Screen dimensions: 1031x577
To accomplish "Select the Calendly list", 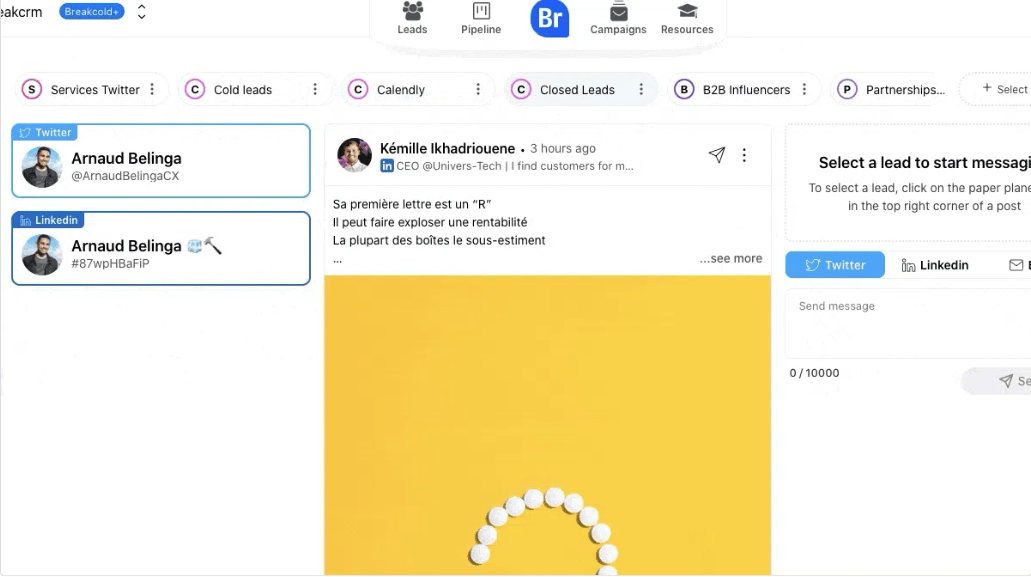I will click(x=400, y=90).
